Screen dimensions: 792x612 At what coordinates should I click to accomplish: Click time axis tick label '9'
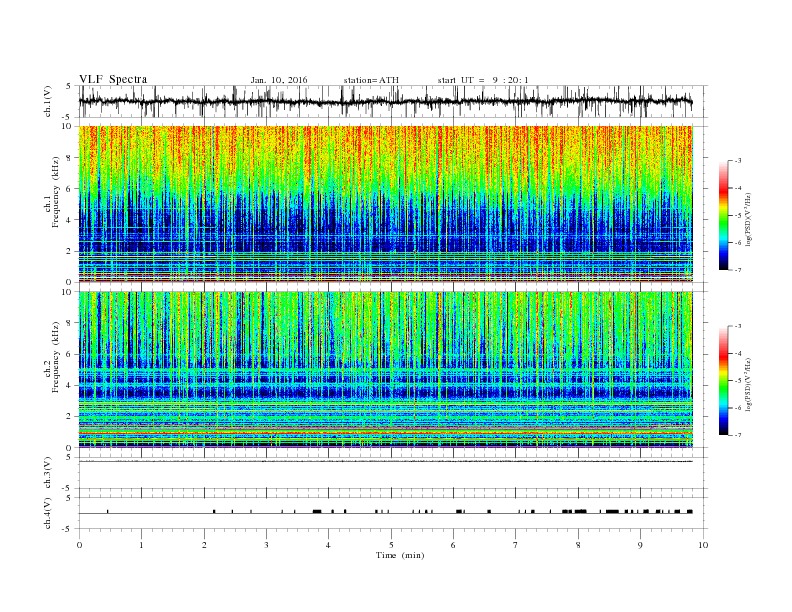click(640, 545)
